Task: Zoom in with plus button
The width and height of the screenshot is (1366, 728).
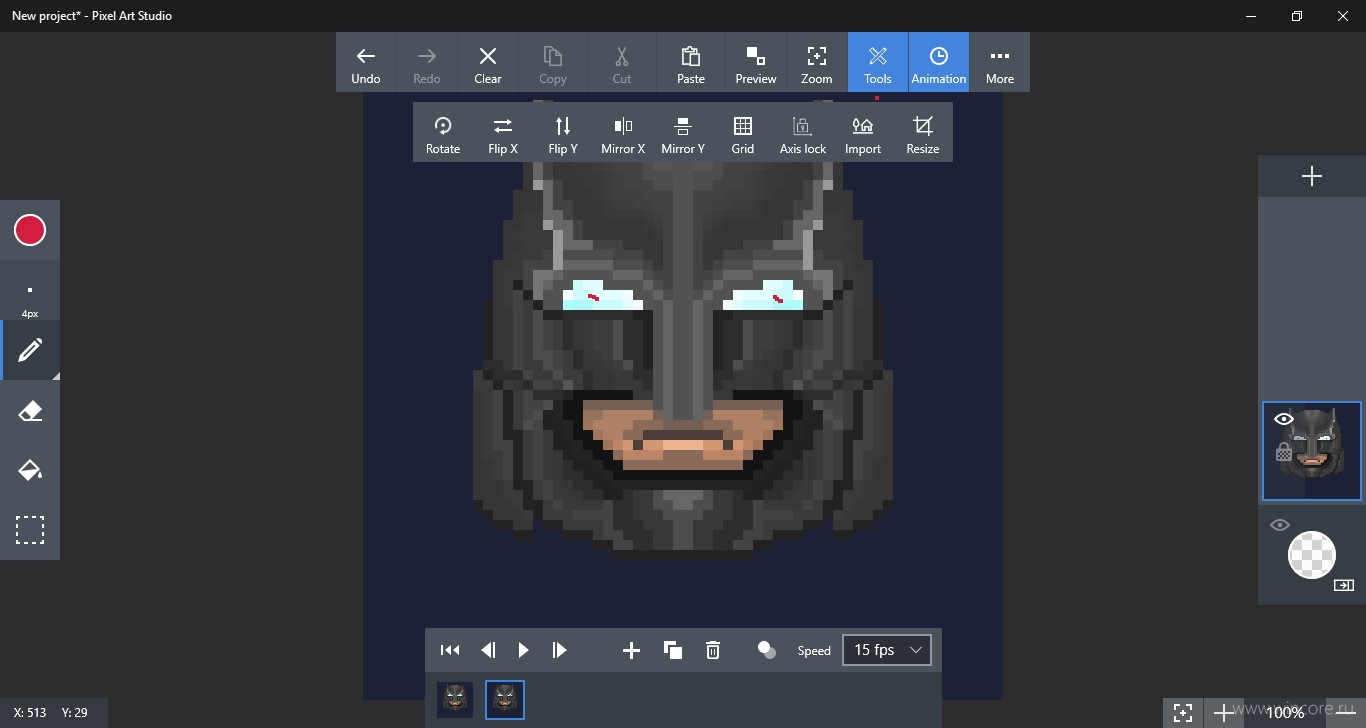Action: coord(1224,713)
